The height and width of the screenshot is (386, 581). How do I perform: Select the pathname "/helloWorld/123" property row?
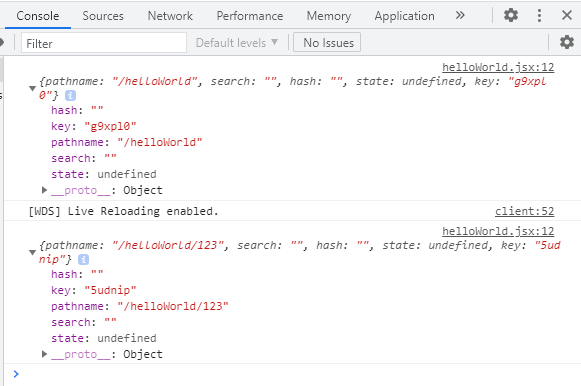pos(140,306)
